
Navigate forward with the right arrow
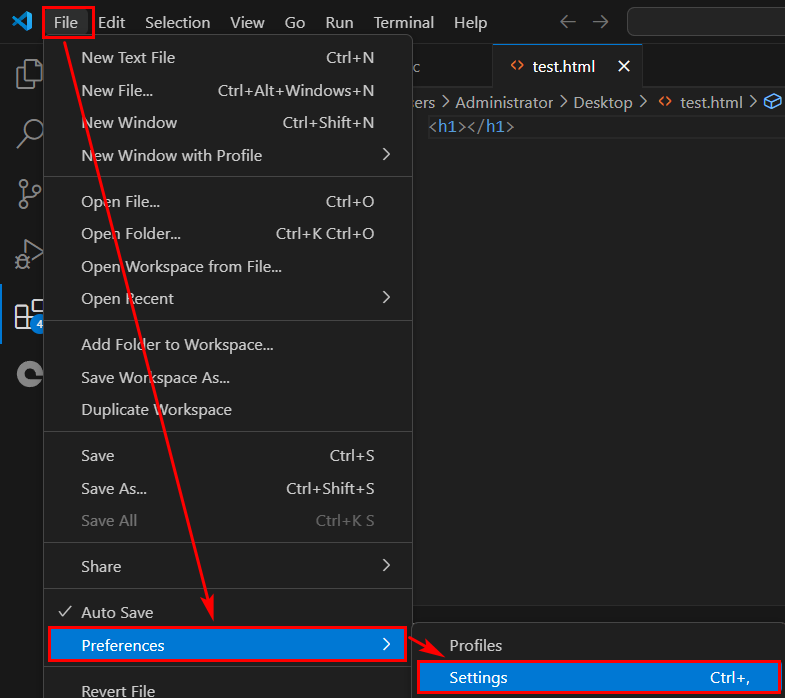(600, 21)
